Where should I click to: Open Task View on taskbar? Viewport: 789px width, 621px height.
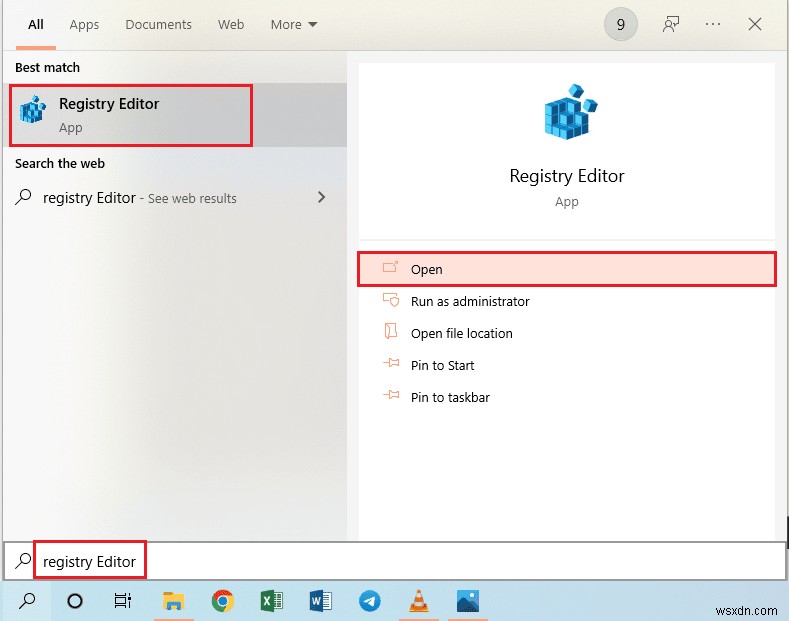pos(123,600)
